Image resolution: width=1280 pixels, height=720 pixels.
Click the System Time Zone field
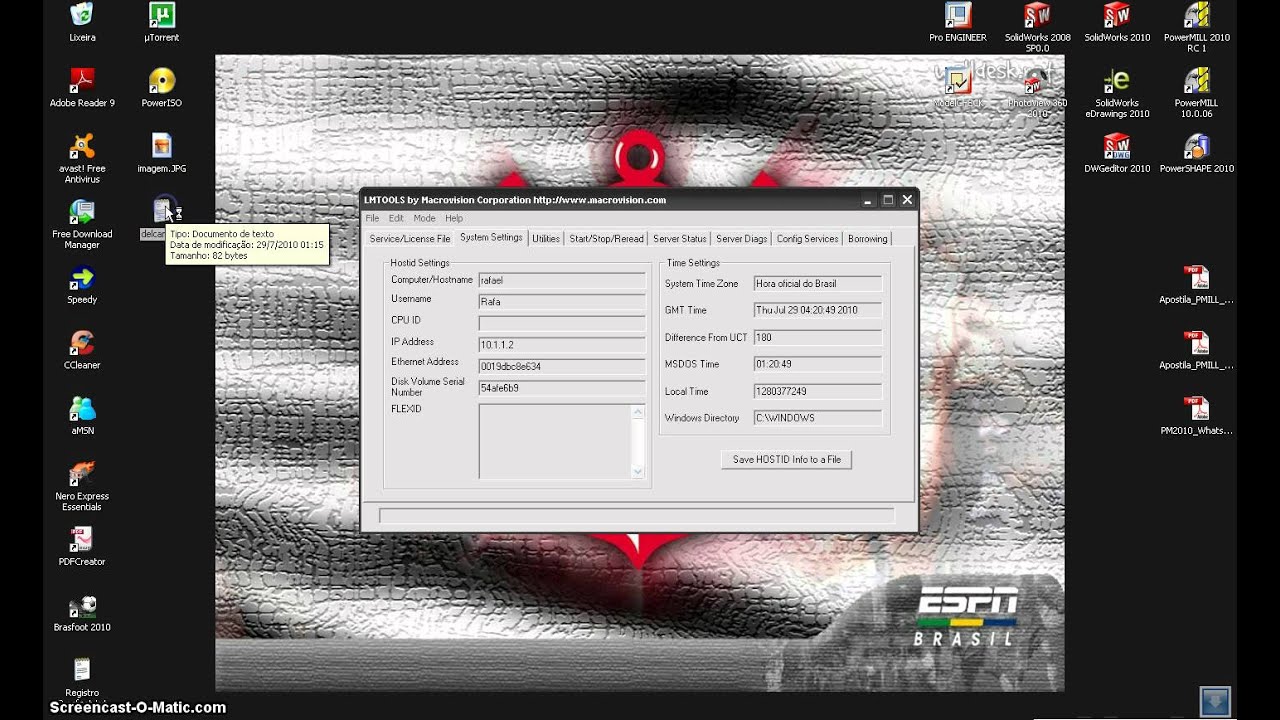pyautogui.click(x=818, y=284)
